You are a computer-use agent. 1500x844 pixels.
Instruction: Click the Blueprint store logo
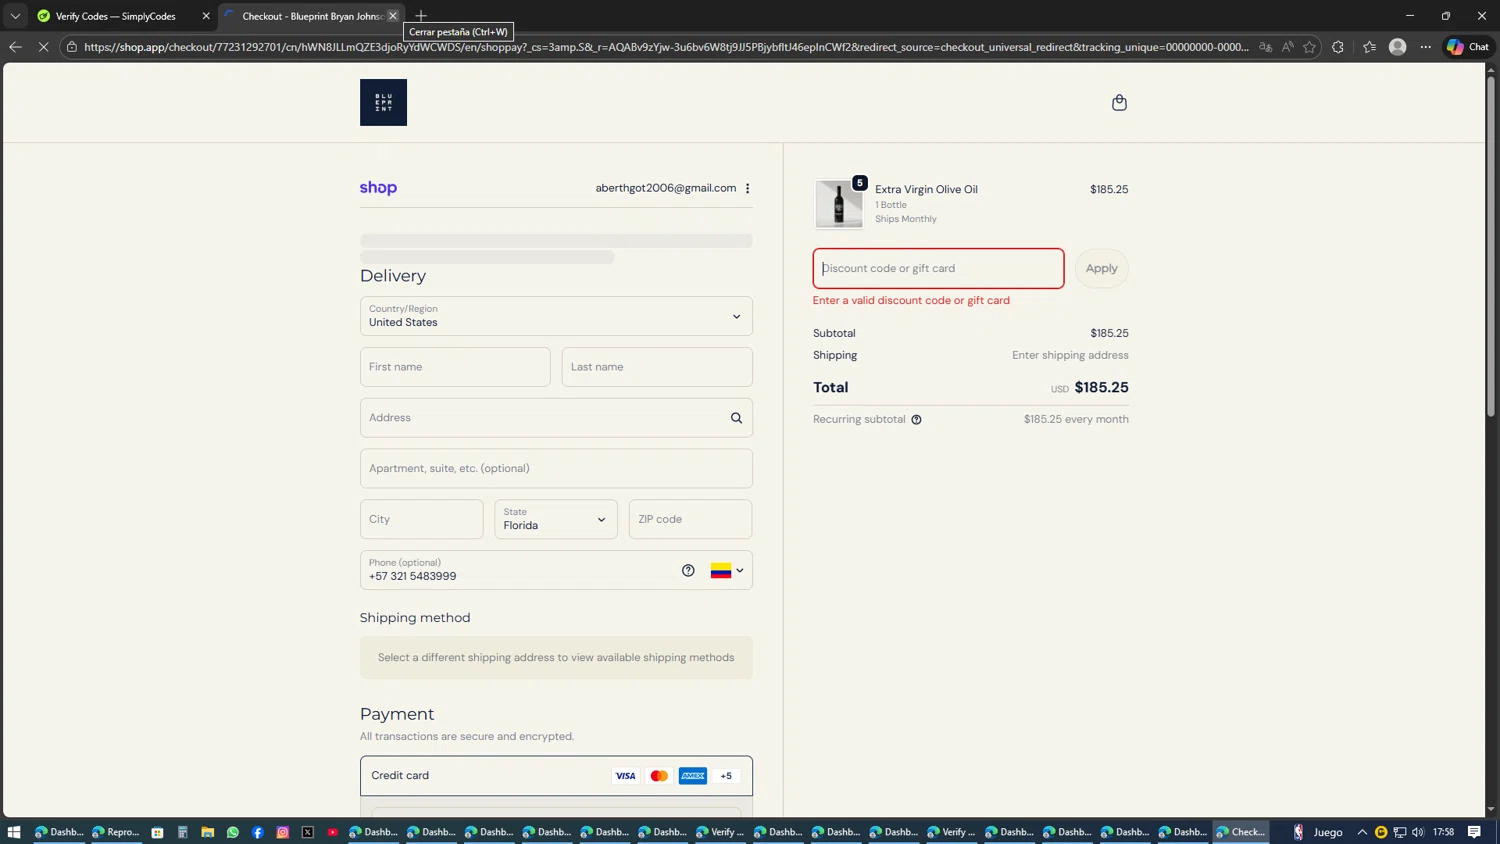(383, 102)
